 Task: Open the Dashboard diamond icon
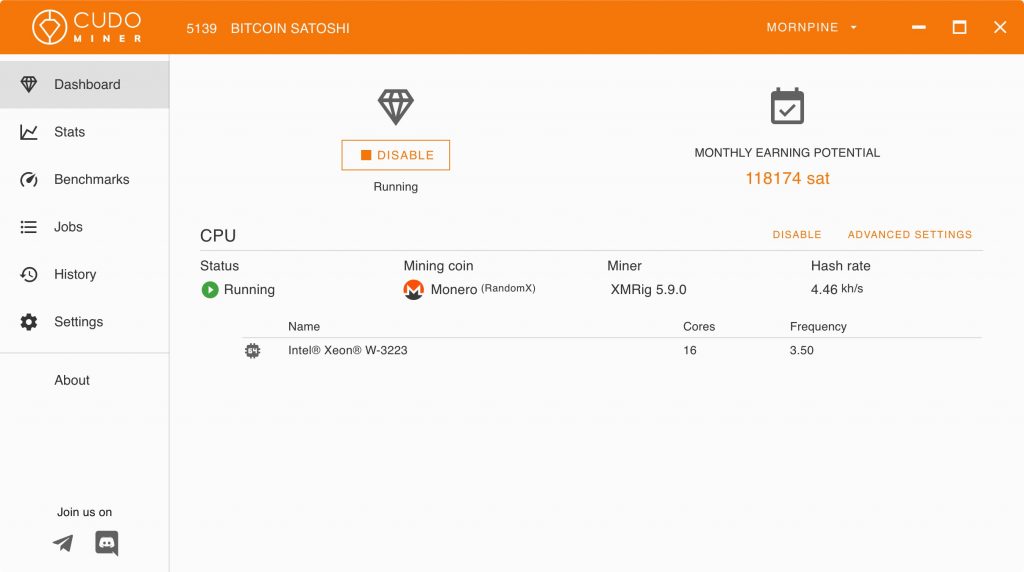click(x=29, y=84)
